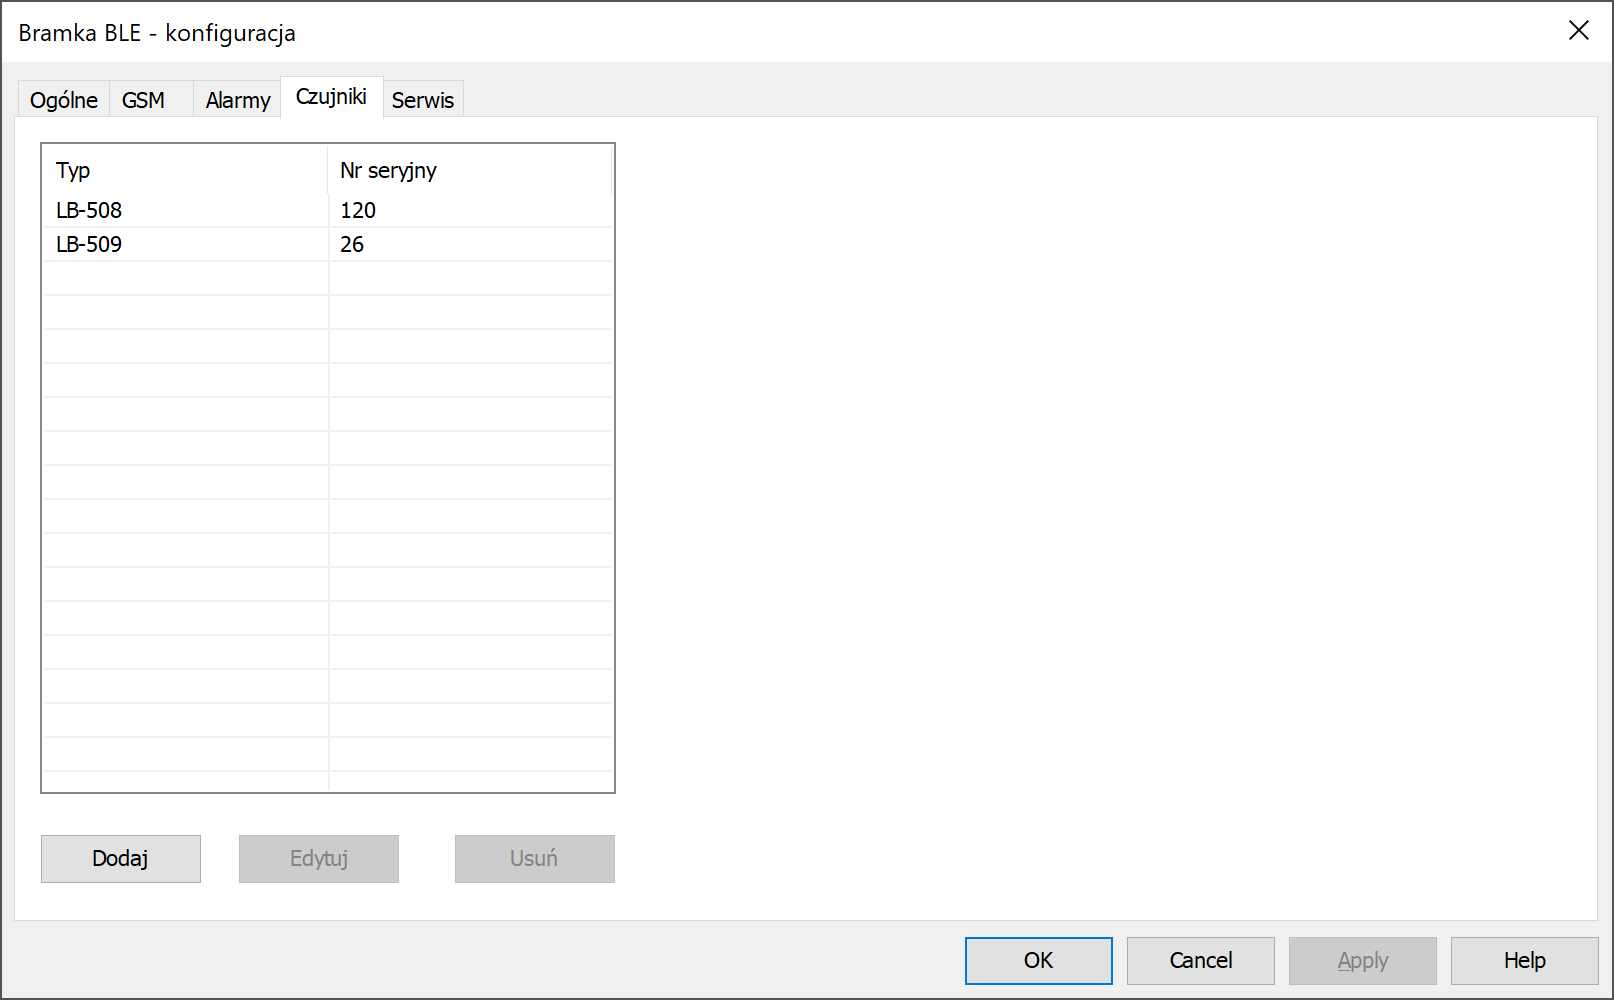Go to the Alarmy tab
Screen dimensions: 1614x1000
(238, 100)
